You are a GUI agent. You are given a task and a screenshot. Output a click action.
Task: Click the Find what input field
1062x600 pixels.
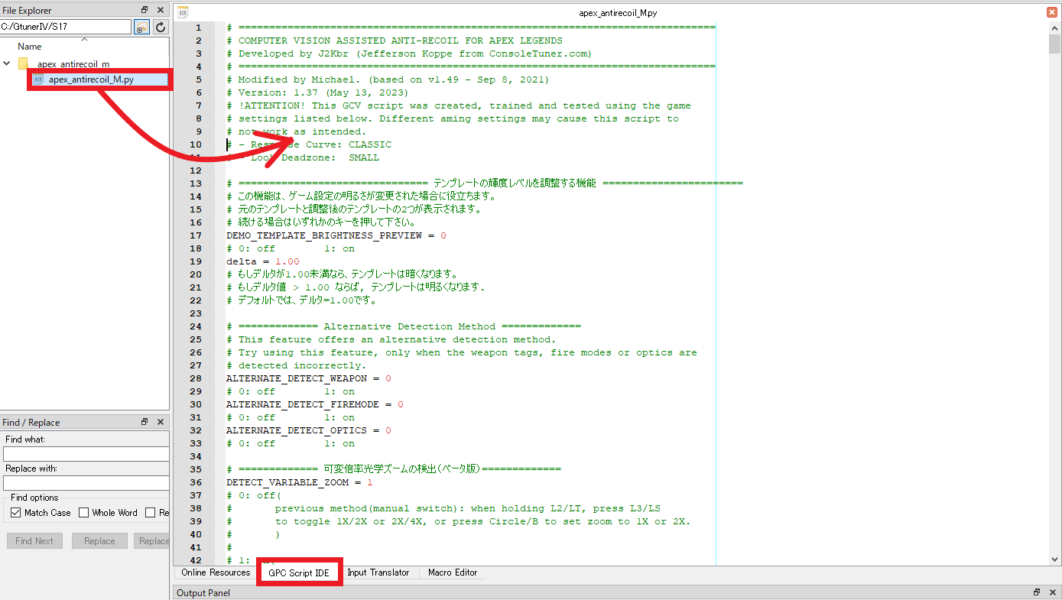click(84, 454)
